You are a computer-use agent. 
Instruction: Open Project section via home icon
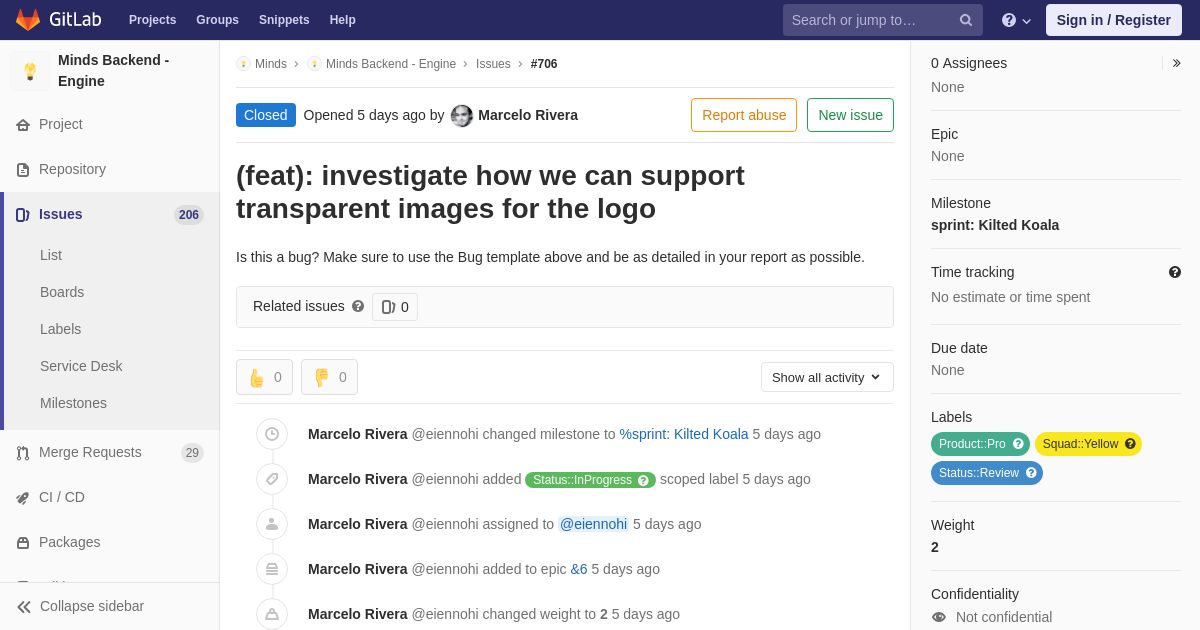click(23, 125)
